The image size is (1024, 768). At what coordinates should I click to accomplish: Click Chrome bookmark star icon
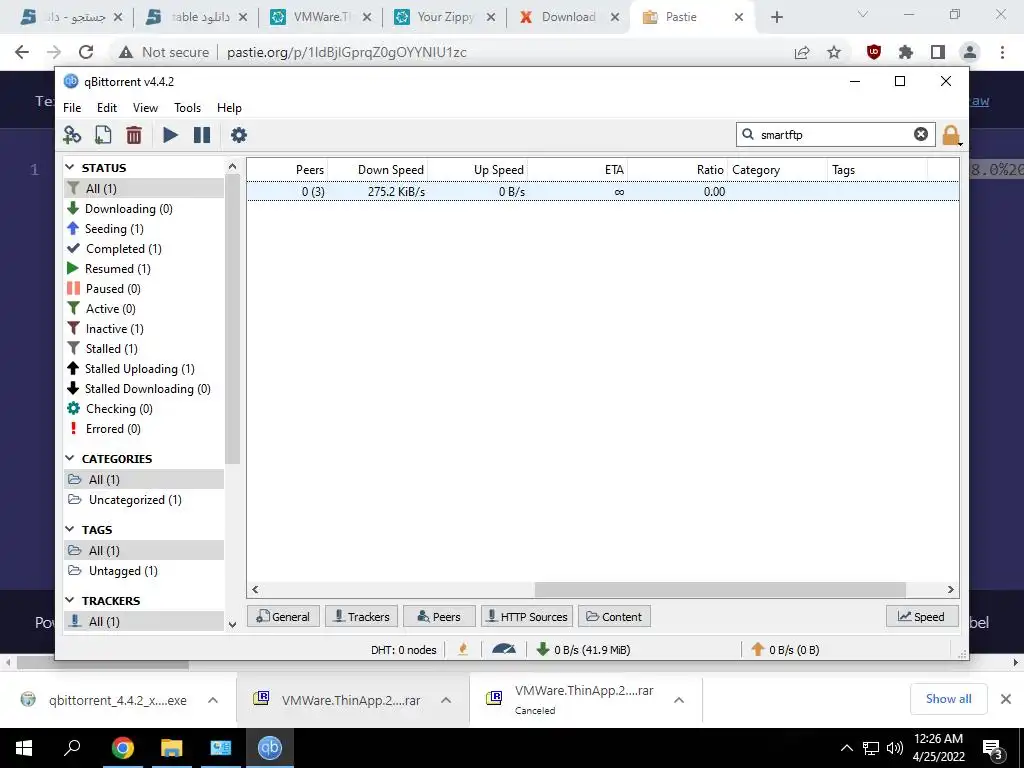coord(834,52)
